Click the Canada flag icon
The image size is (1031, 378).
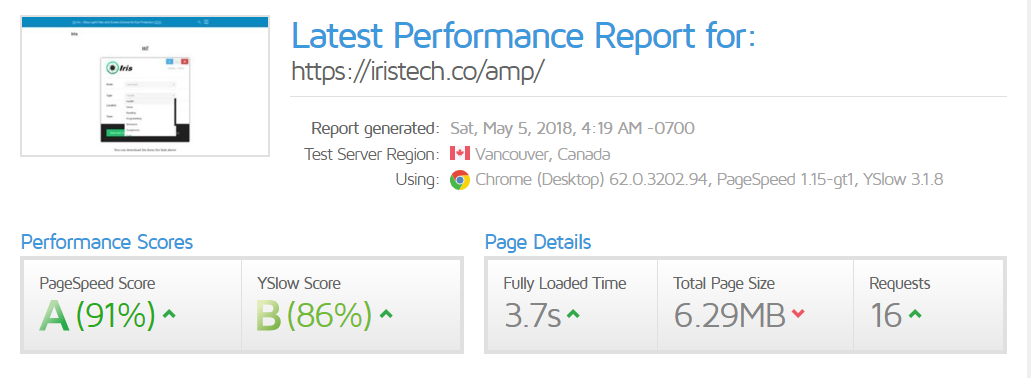click(460, 154)
